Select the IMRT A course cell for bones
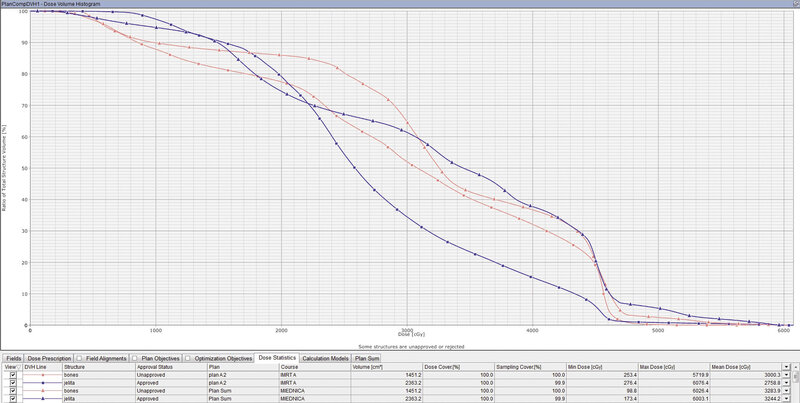The image size is (800, 403). tap(315, 375)
